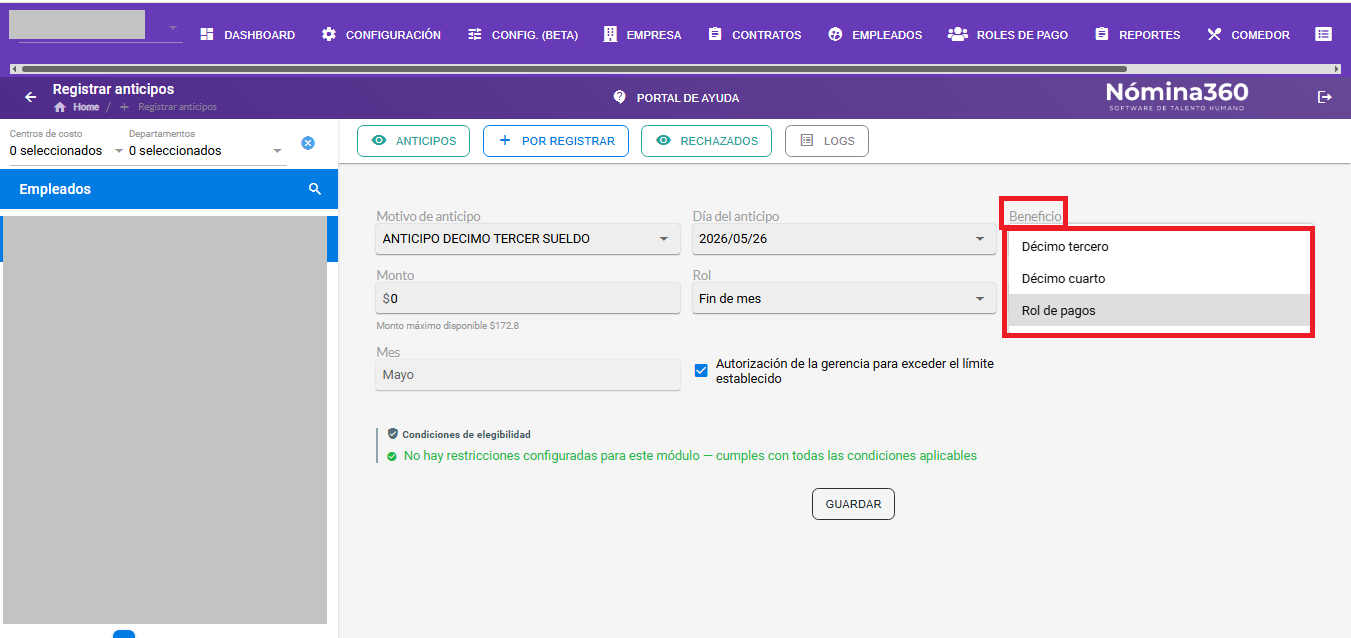
Task: Click the back arrow beside Registrar anticipos
Action: tap(30, 97)
